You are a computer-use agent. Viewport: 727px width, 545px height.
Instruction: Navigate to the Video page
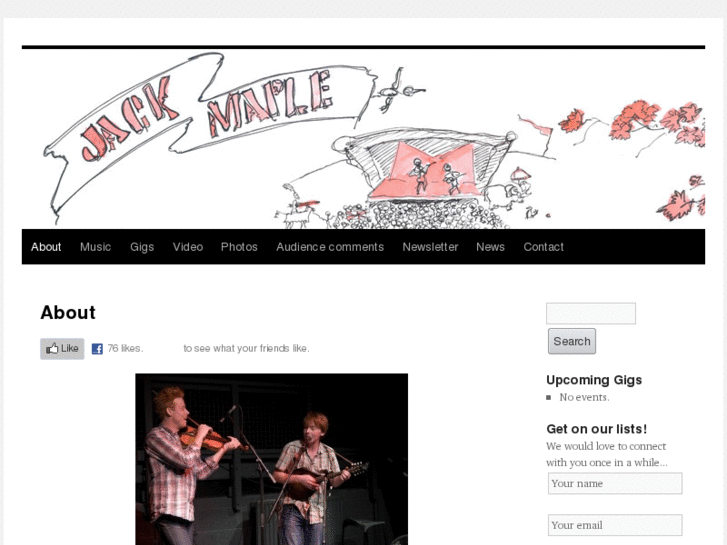188,247
